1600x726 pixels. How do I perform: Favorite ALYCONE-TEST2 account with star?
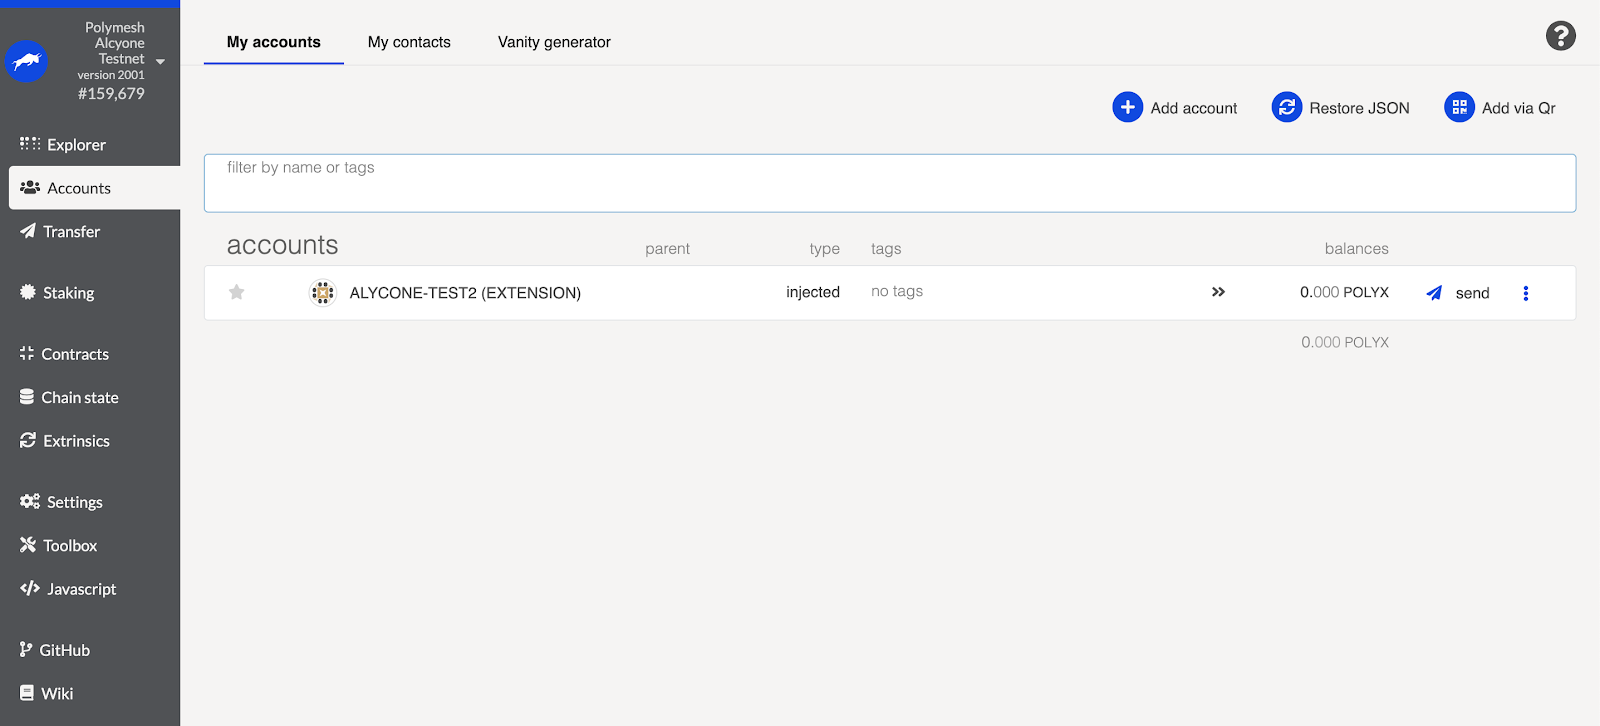pos(236,292)
